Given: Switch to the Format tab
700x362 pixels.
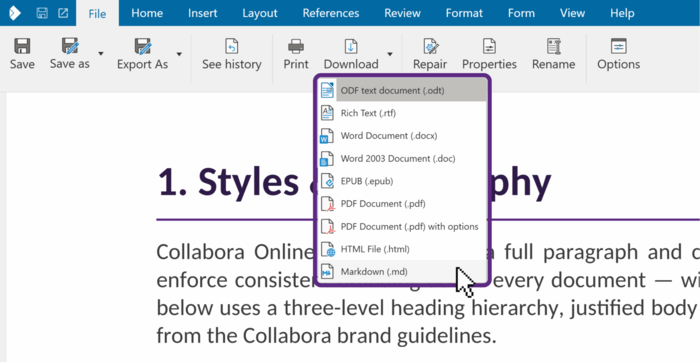Looking at the screenshot, I should pos(464,13).
